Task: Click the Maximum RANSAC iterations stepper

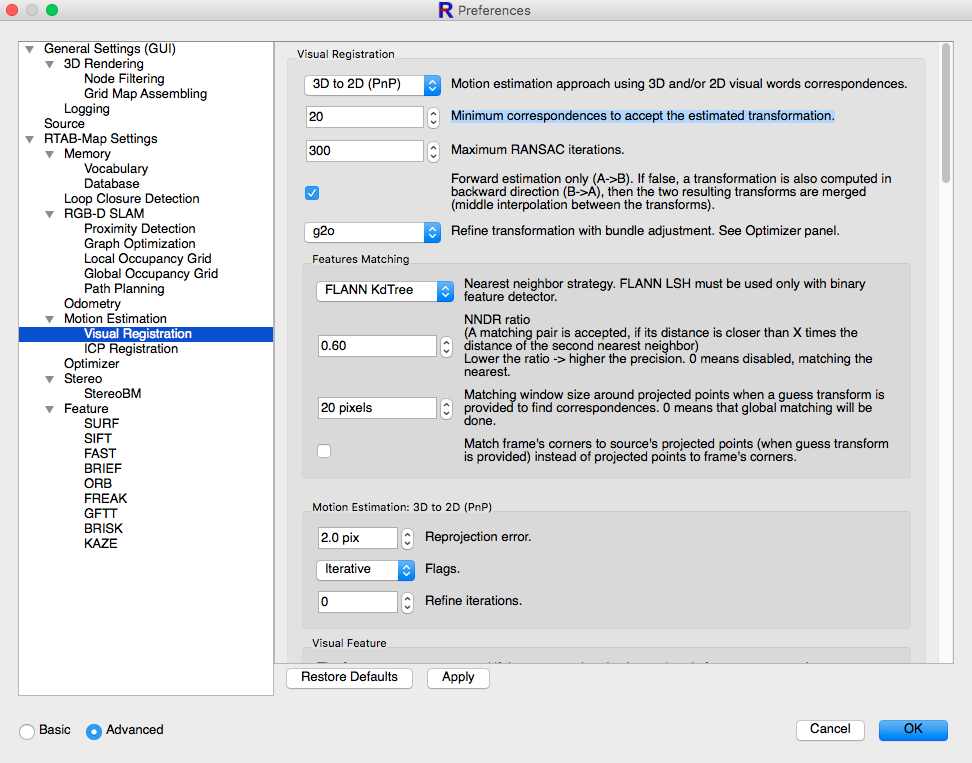Action: click(433, 151)
